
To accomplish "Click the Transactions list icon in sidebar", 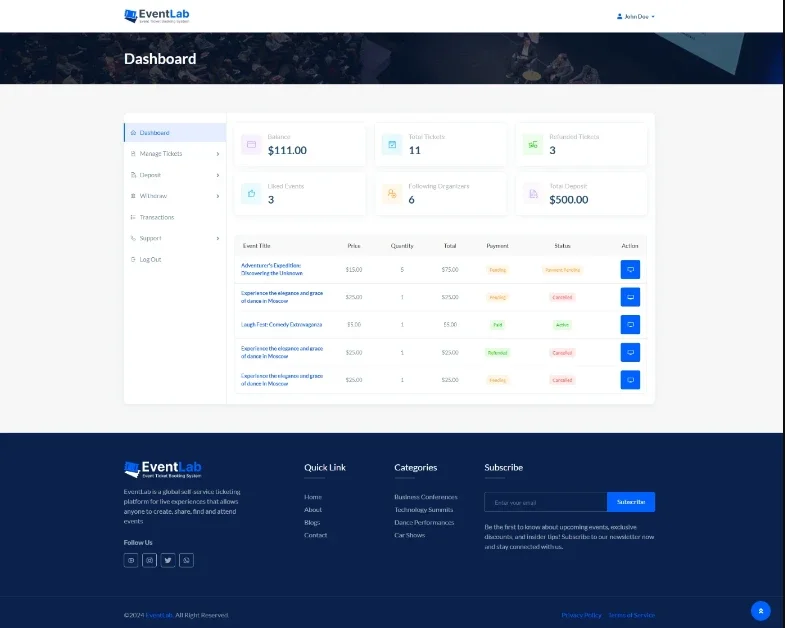I will click(133, 217).
